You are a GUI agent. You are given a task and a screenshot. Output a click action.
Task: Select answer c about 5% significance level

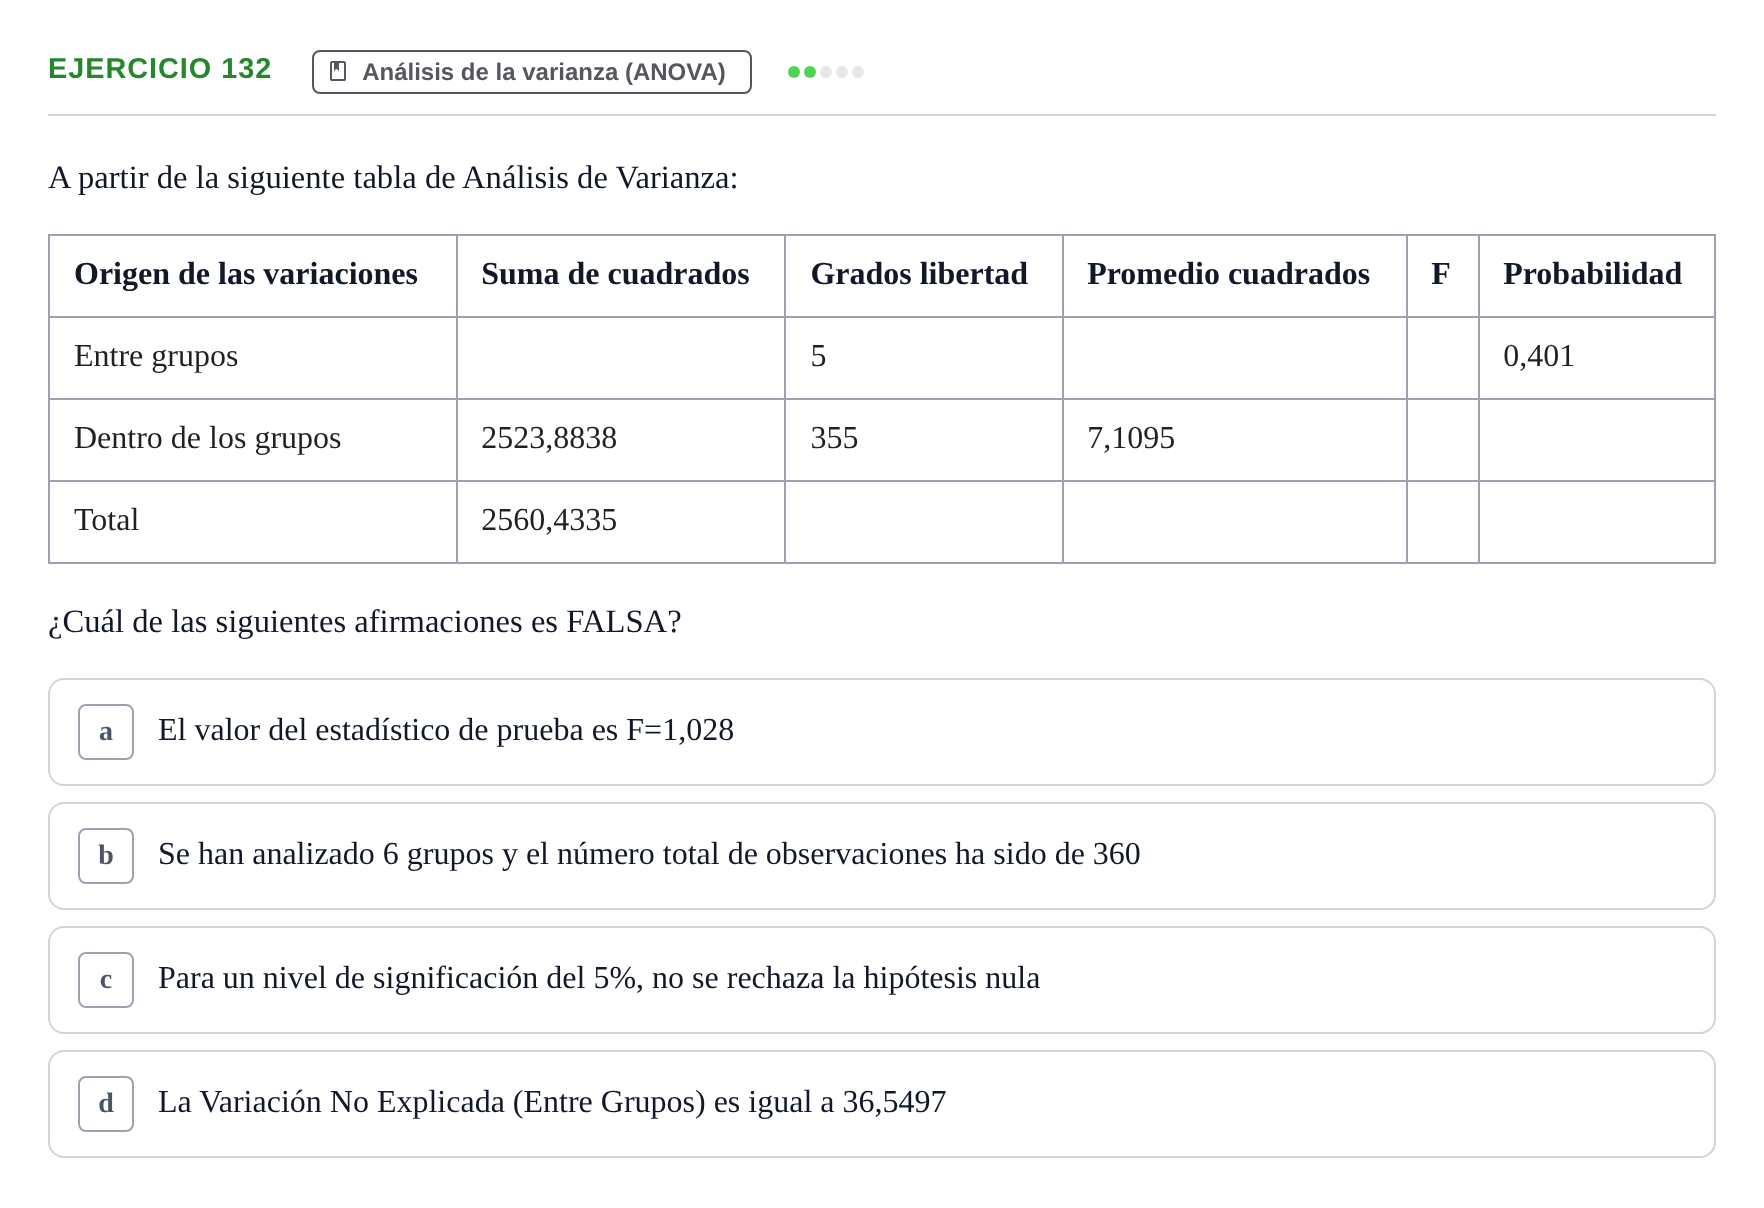(x=881, y=980)
